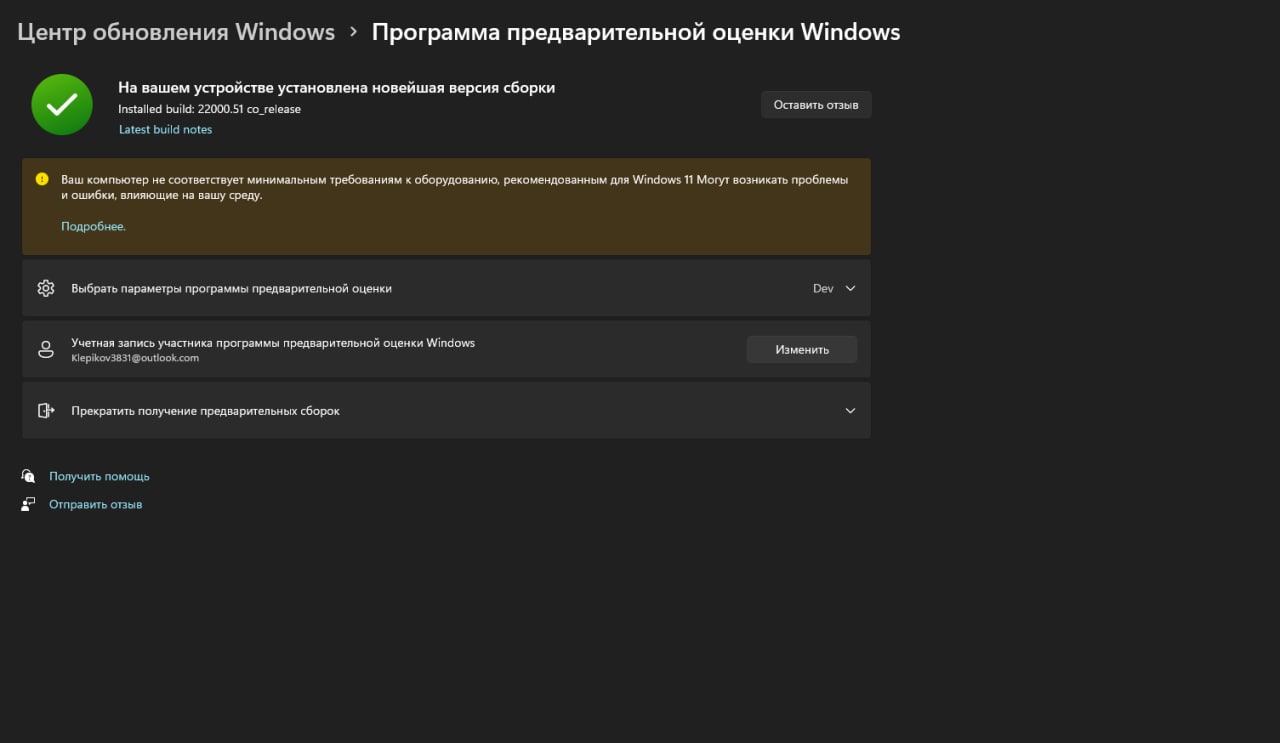Select the Installed build 22000.51 text

point(209,109)
